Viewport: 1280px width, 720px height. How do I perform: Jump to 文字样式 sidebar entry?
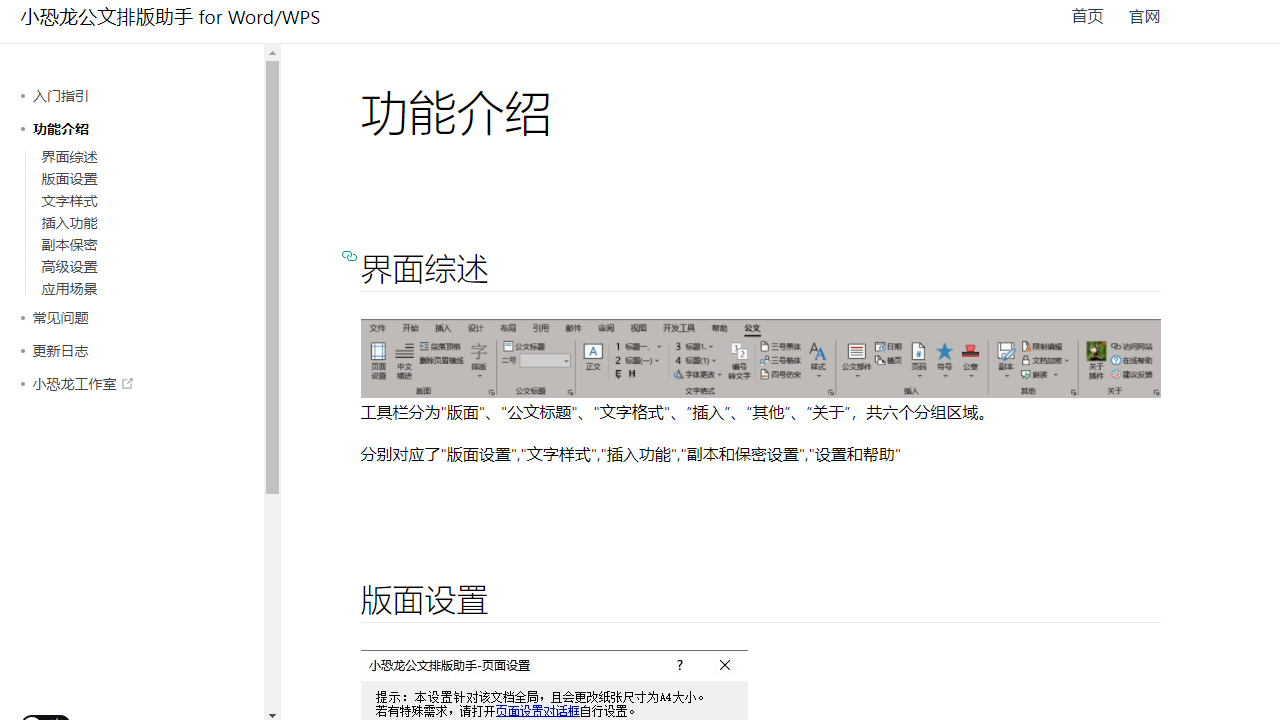69,201
